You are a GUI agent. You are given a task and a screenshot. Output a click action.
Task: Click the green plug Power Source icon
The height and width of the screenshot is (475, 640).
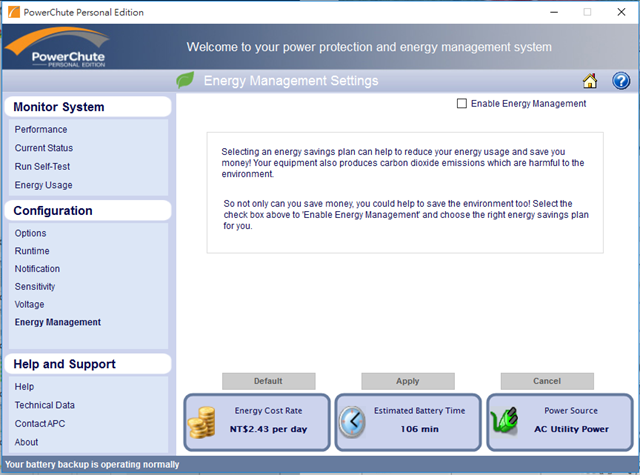tap(504, 421)
